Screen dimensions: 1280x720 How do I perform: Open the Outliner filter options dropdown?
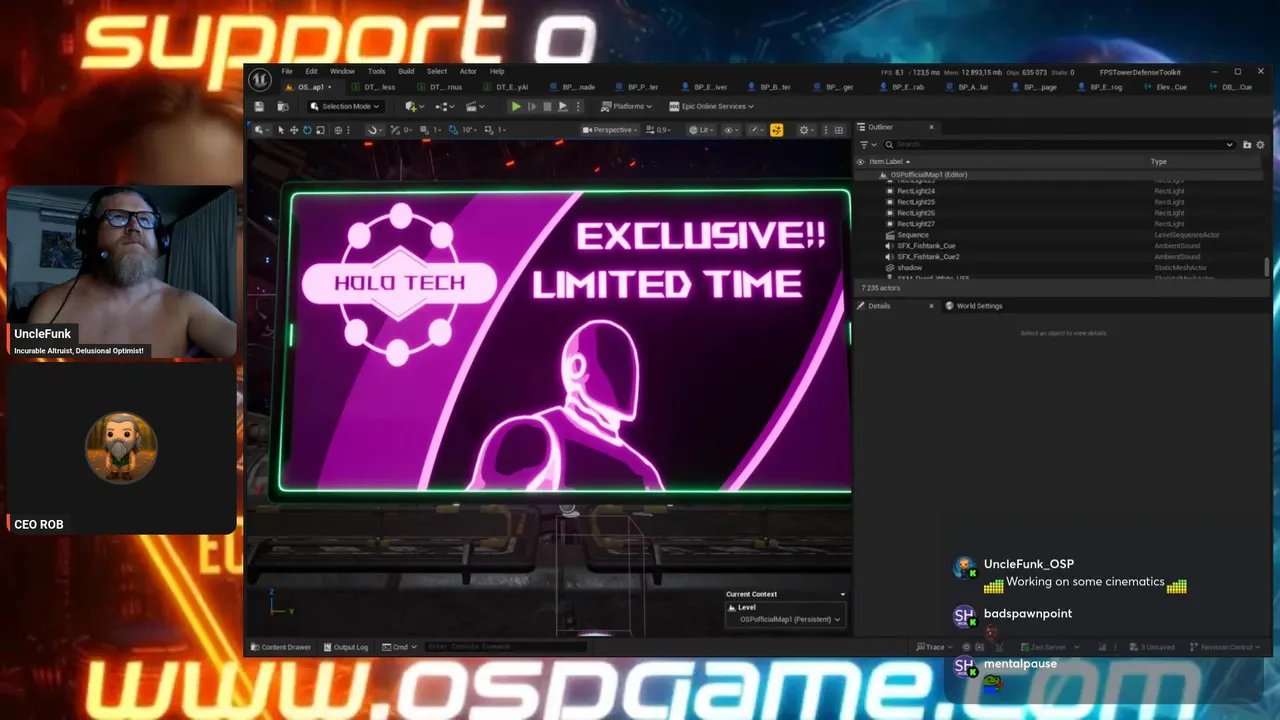coord(866,145)
